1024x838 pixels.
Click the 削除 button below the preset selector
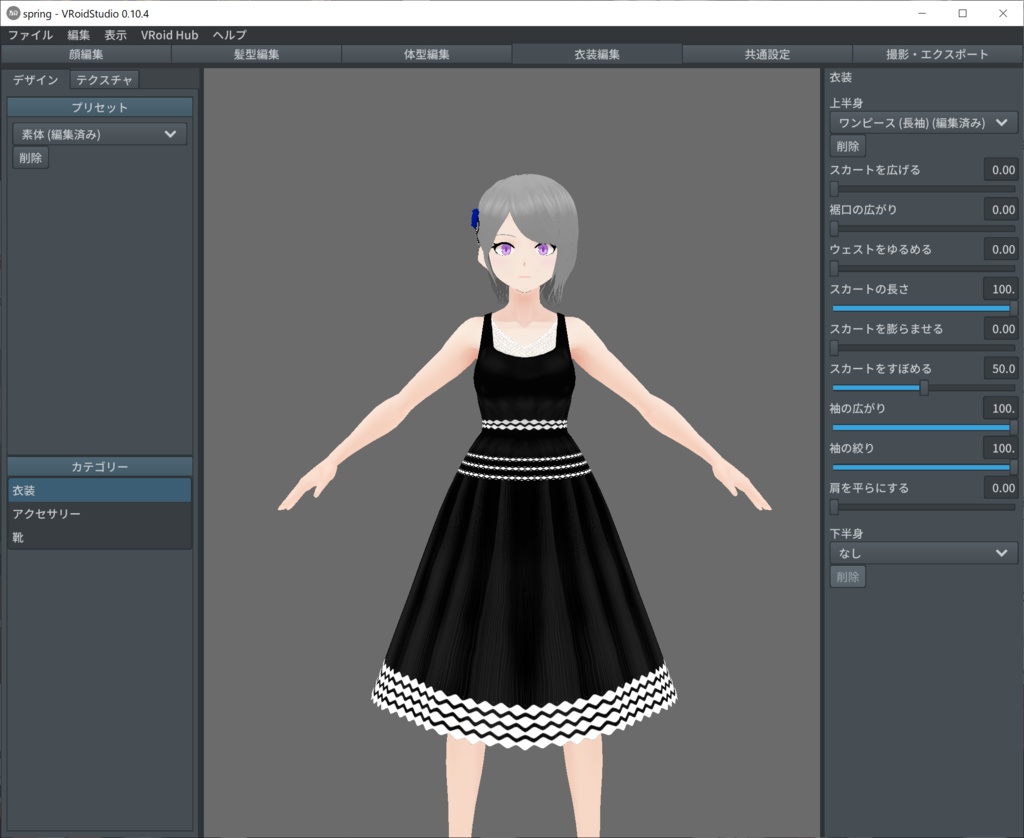pos(29,157)
